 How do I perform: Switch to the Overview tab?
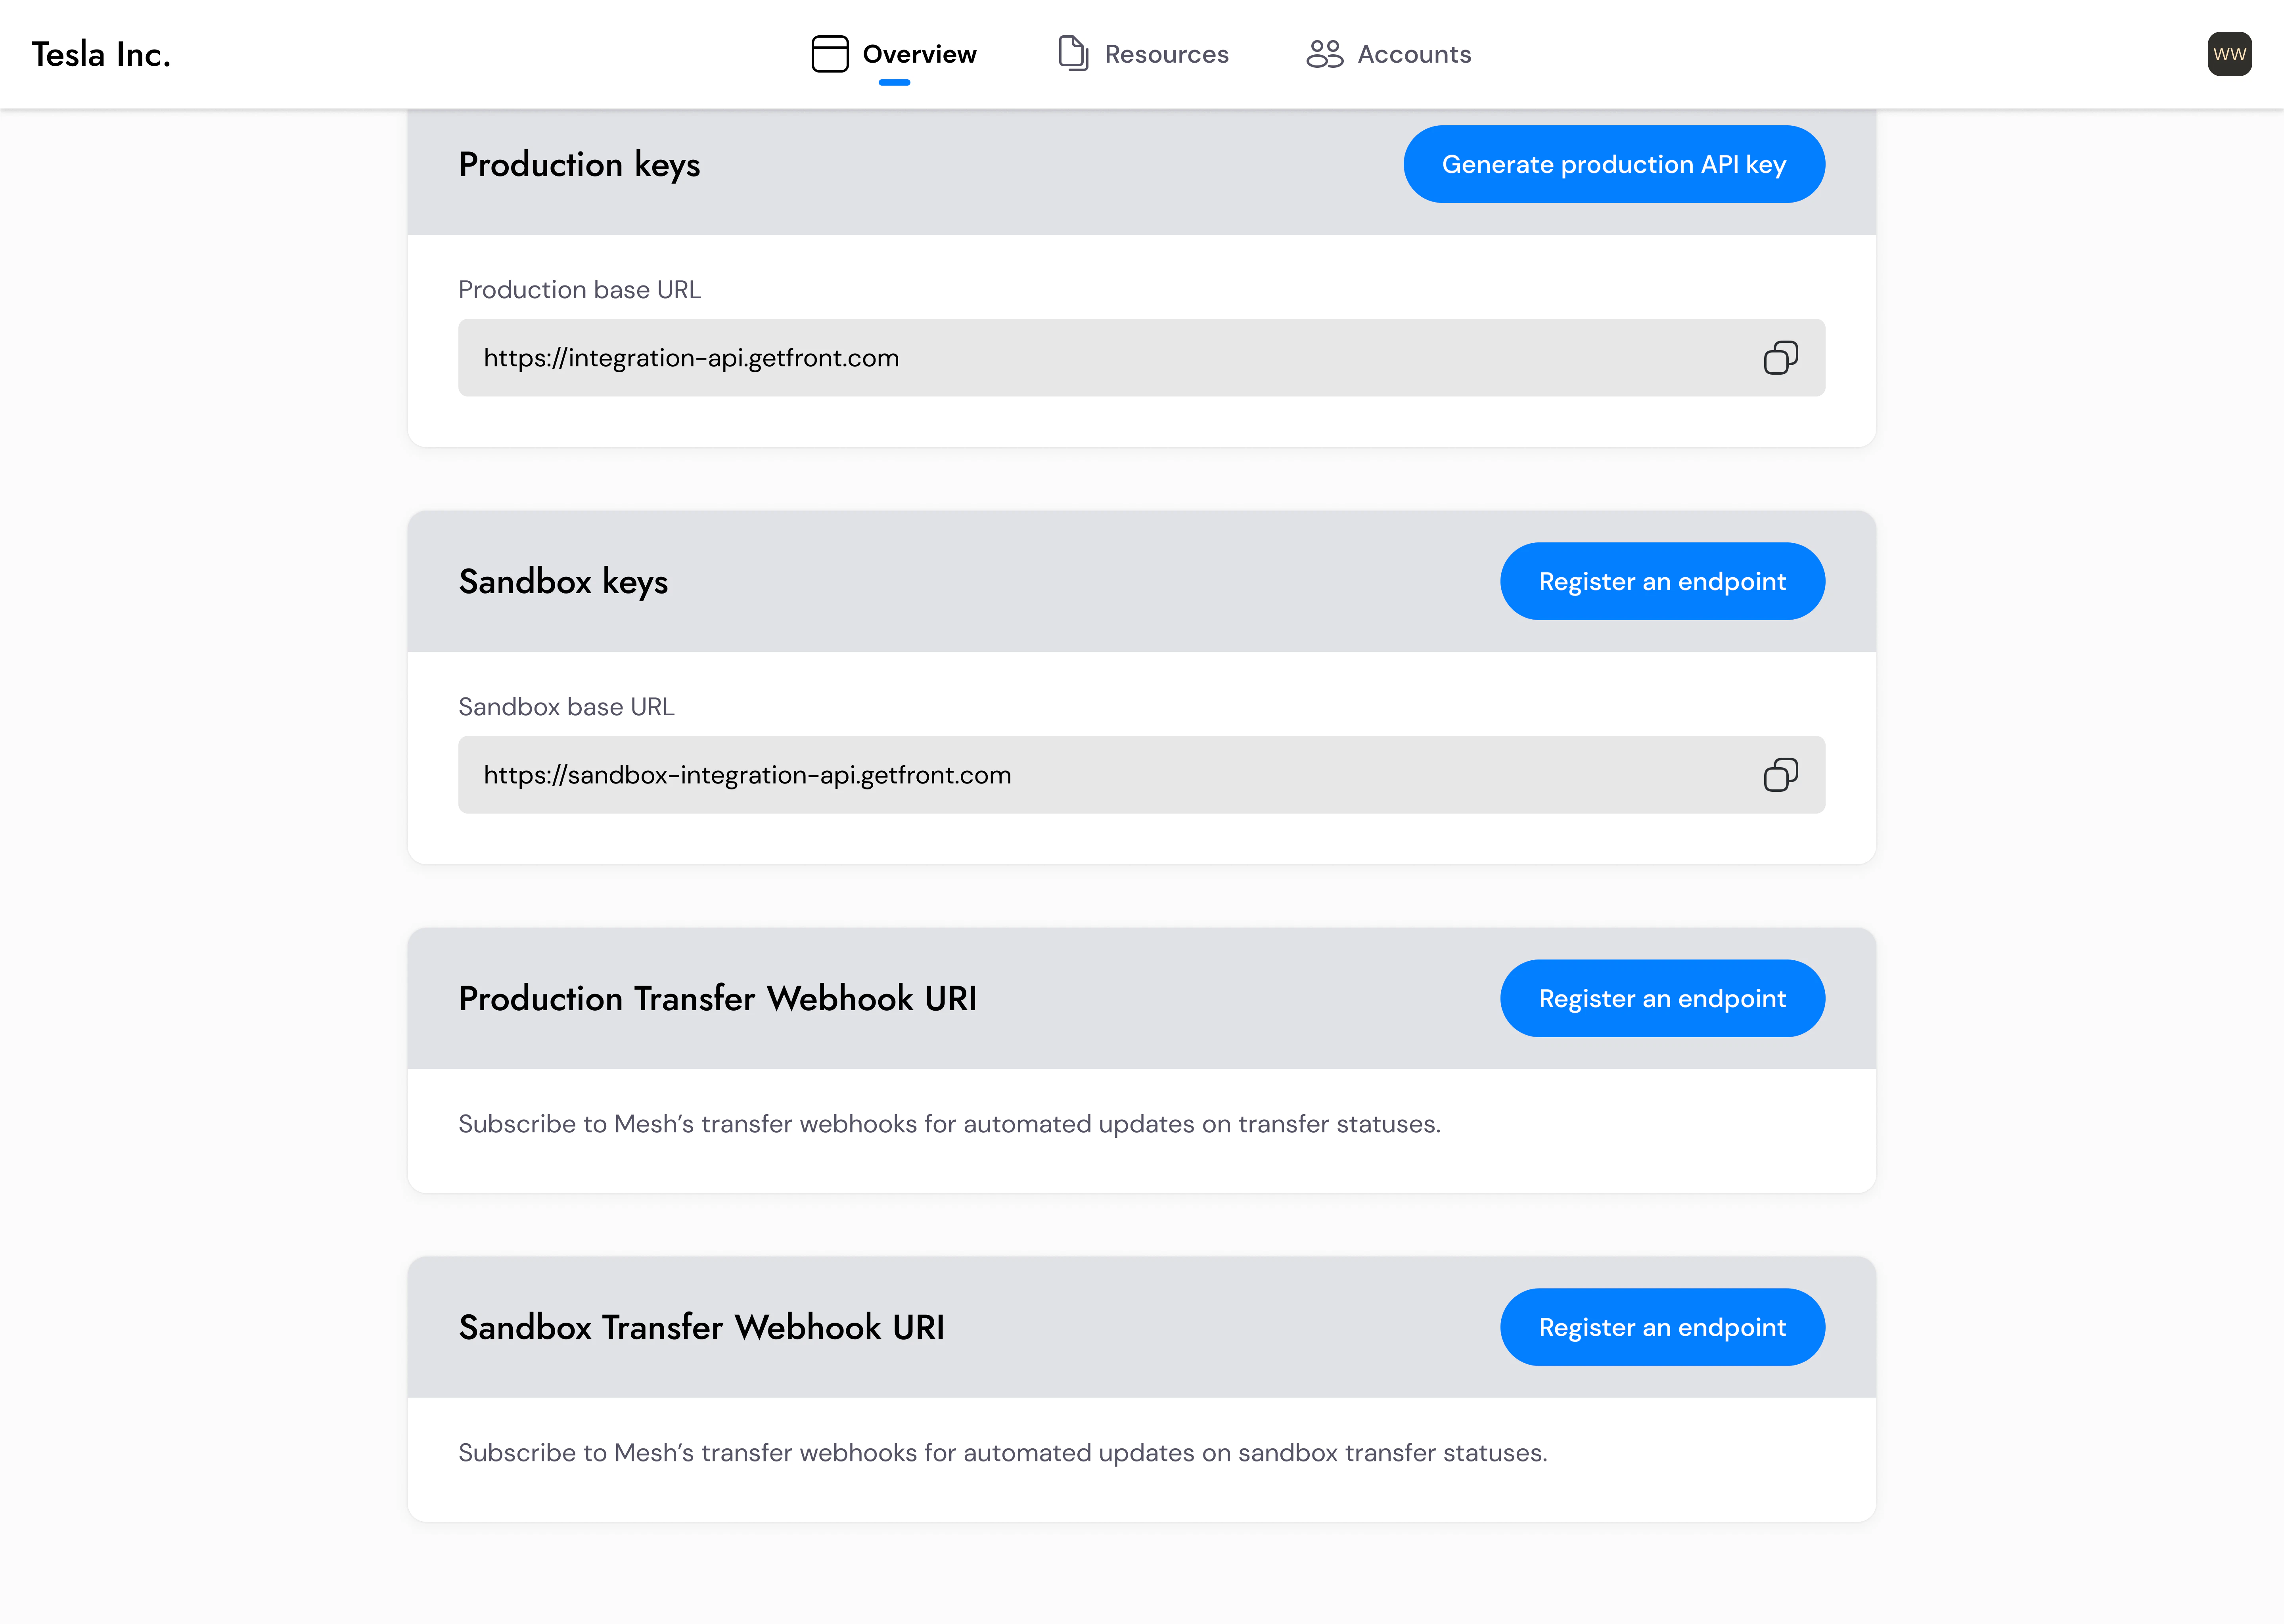point(919,53)
